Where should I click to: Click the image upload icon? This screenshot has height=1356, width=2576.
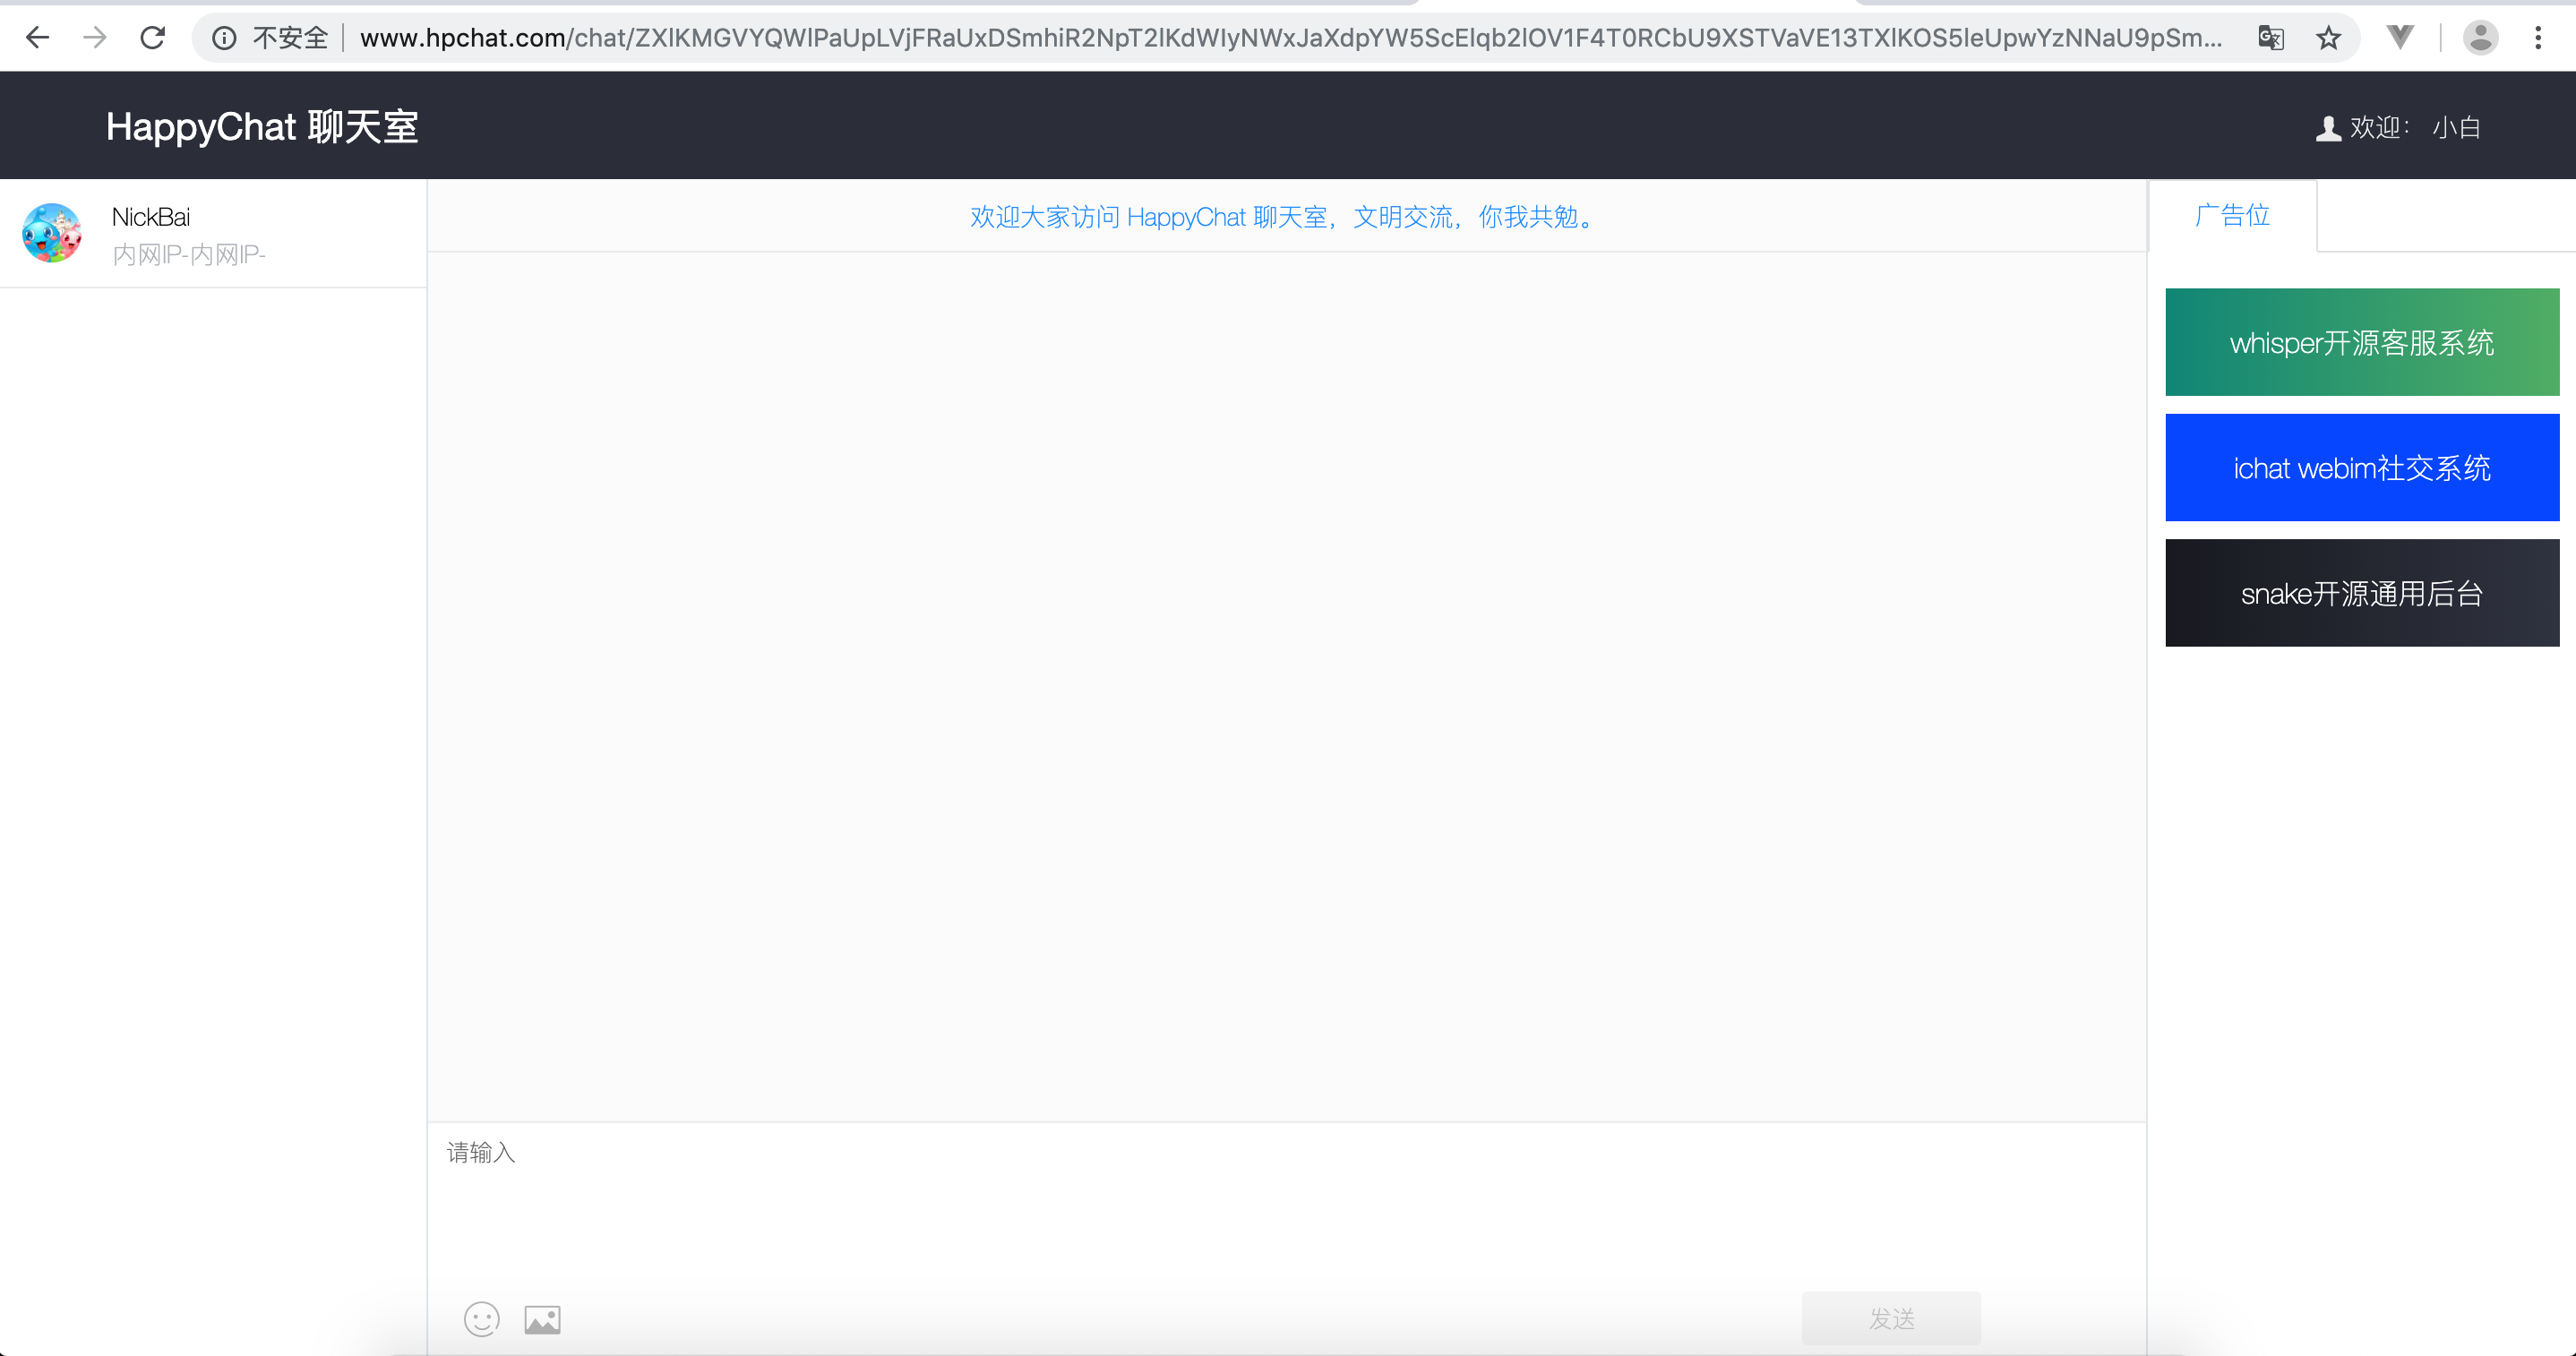tap(542, 1320)
